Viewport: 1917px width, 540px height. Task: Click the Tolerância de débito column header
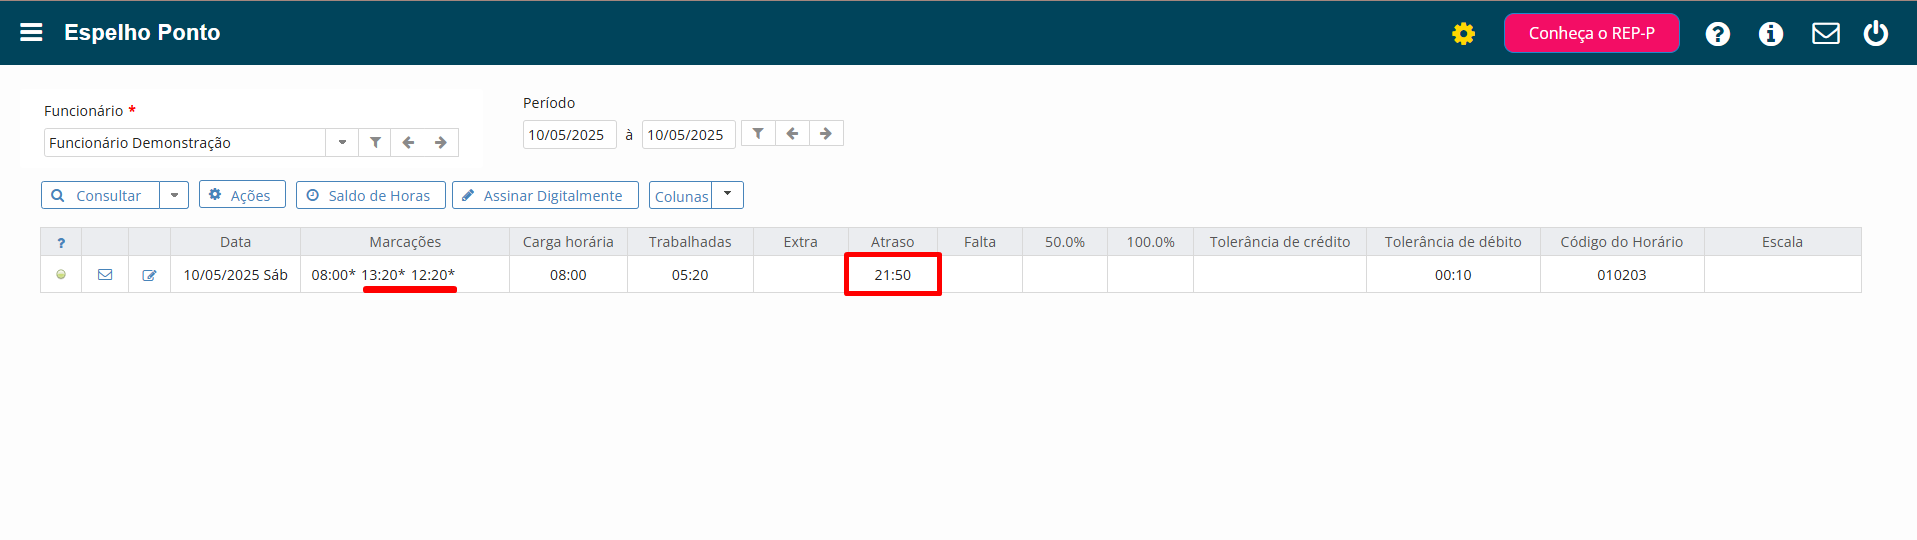pos(1453,242)
